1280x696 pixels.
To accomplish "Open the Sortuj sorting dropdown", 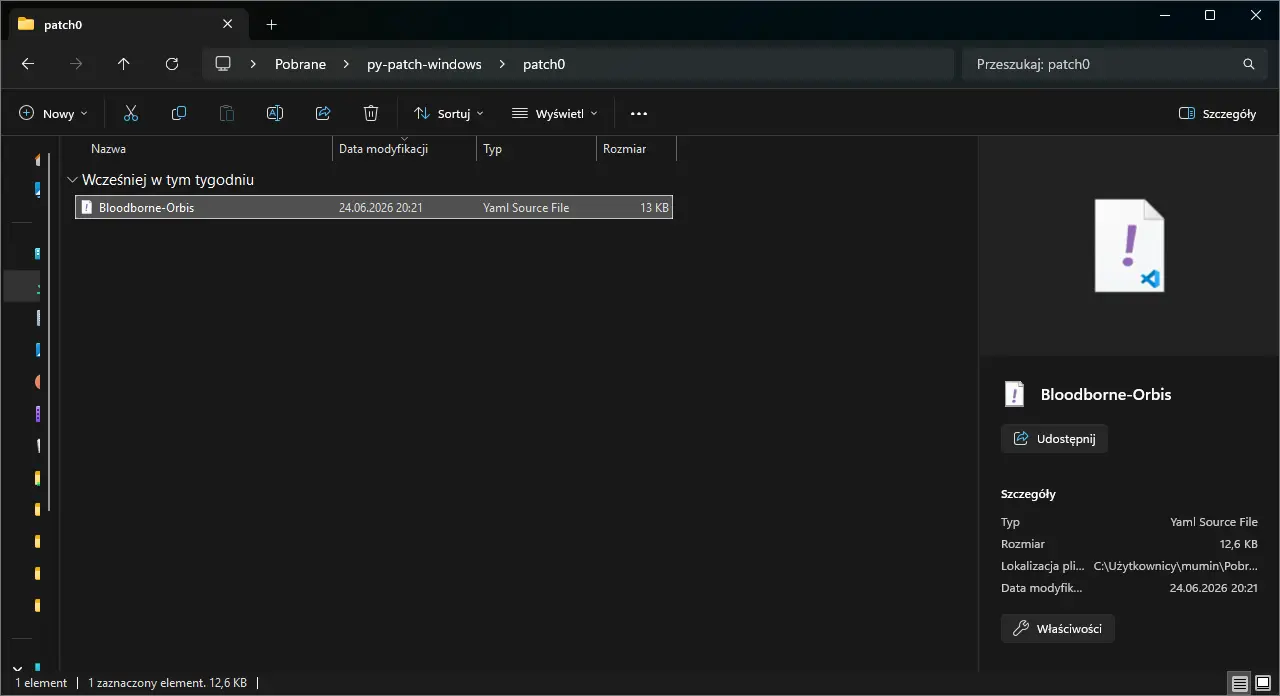I will 449,113.
